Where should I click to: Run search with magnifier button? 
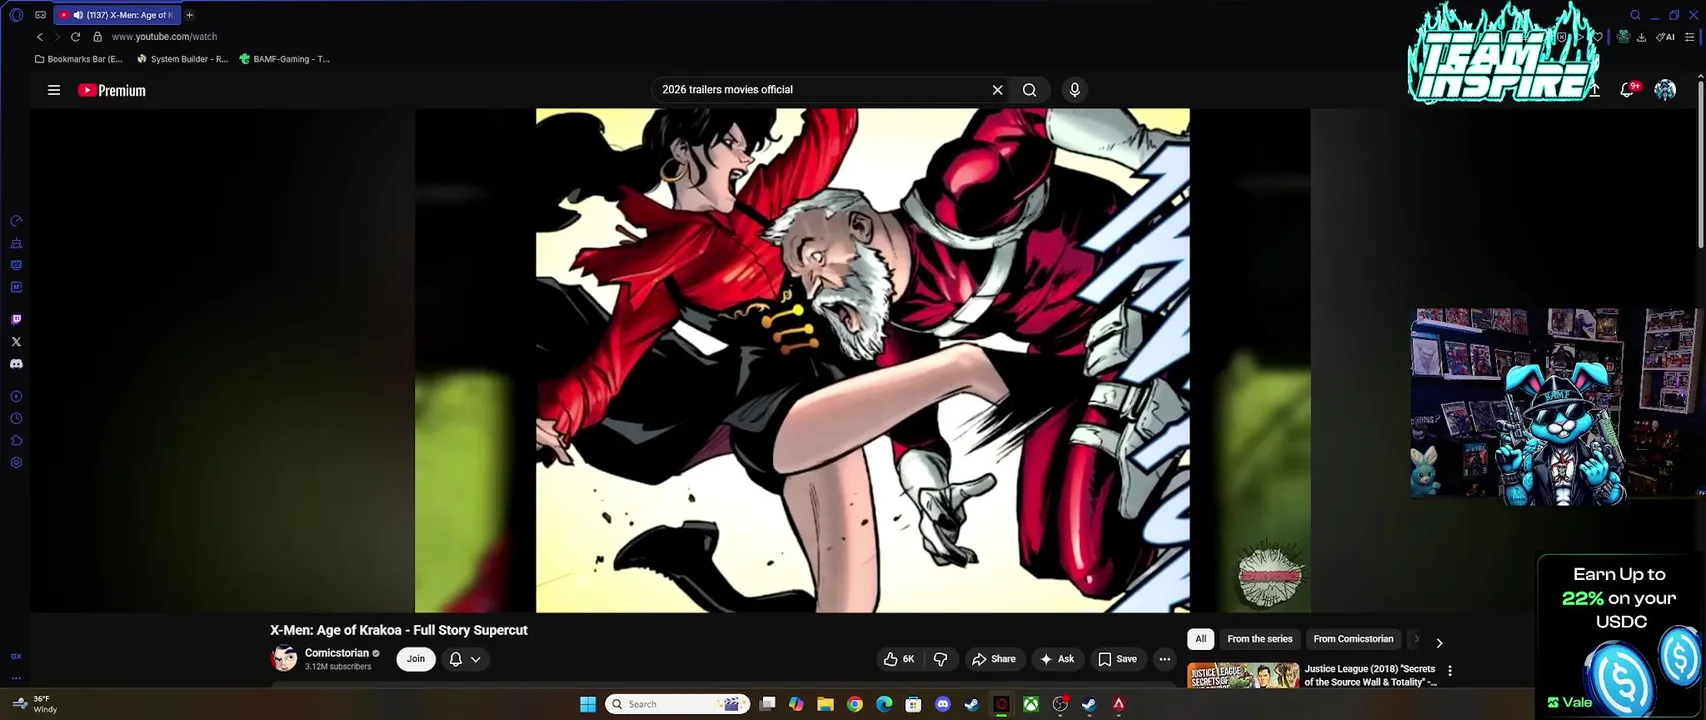pos(1029,90)
